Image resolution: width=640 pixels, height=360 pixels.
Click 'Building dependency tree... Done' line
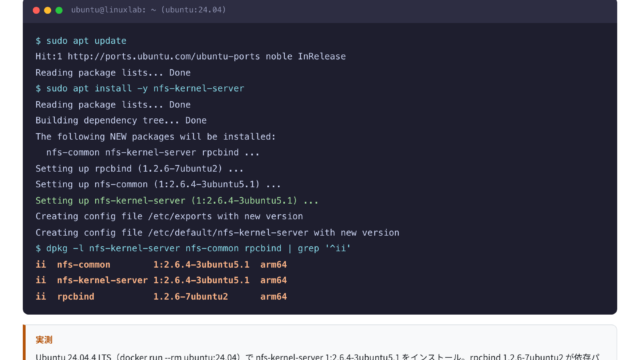[121, 120]
